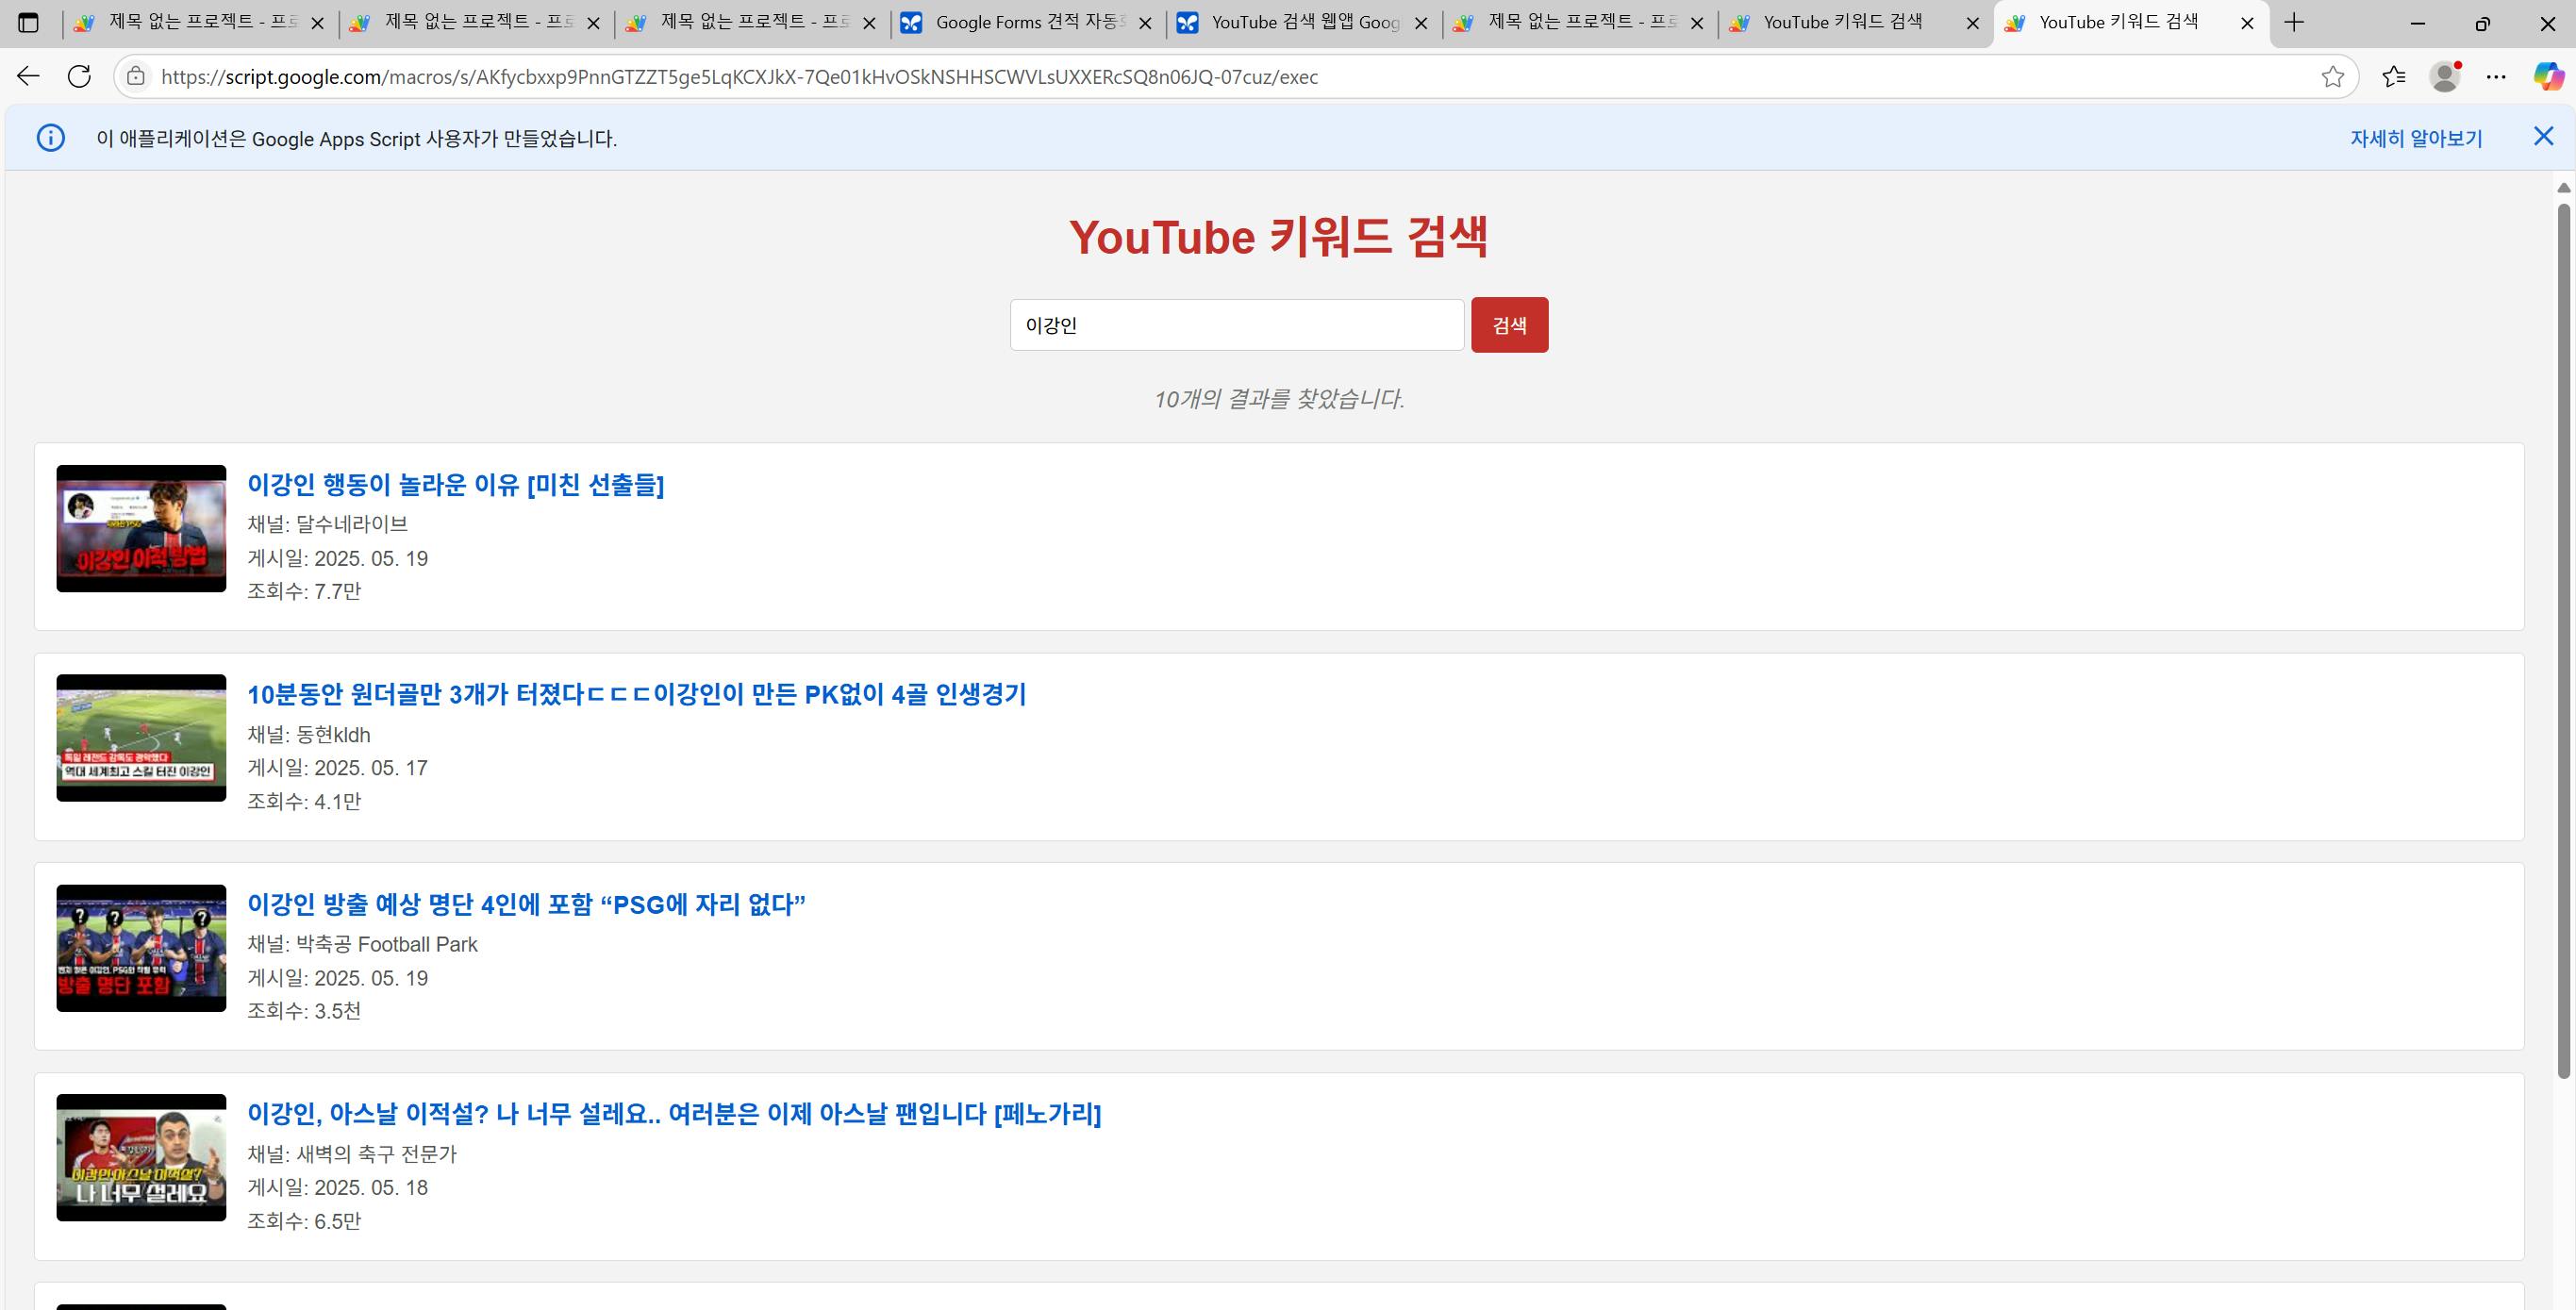Click the info icon in banner
This screenshot has width=2576, height=1310.
point(50,138)
